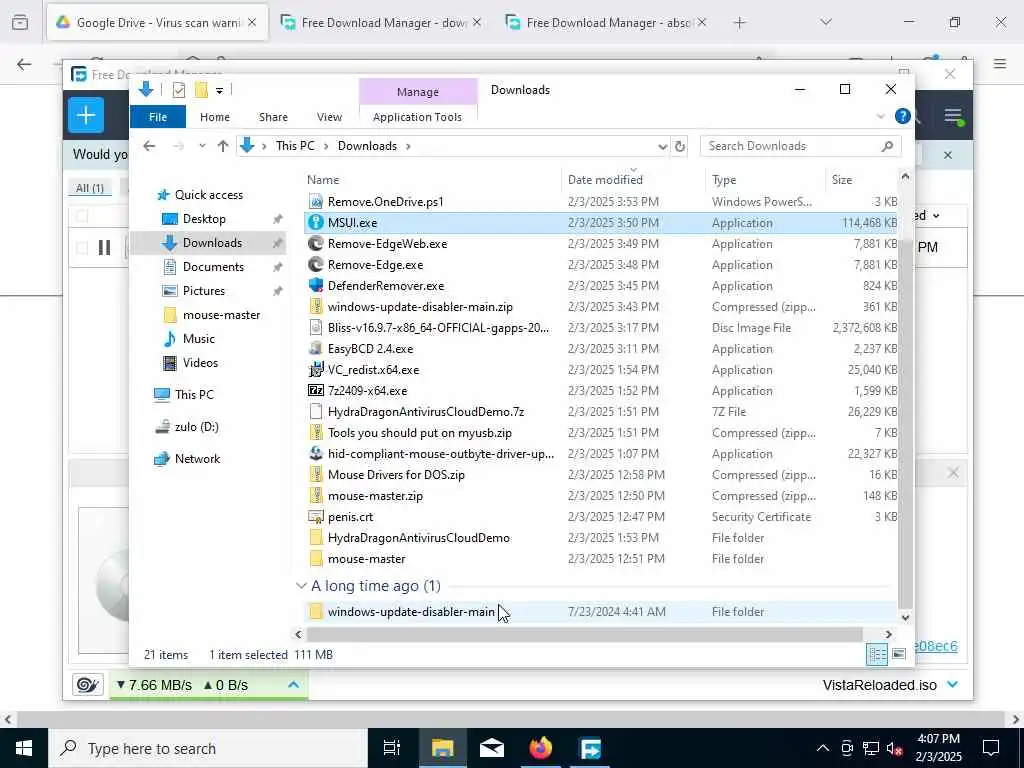Open the Windows Start menu
Image resolution: width=1024 pixels, height=768 pixels.
[x=24, y=748]
